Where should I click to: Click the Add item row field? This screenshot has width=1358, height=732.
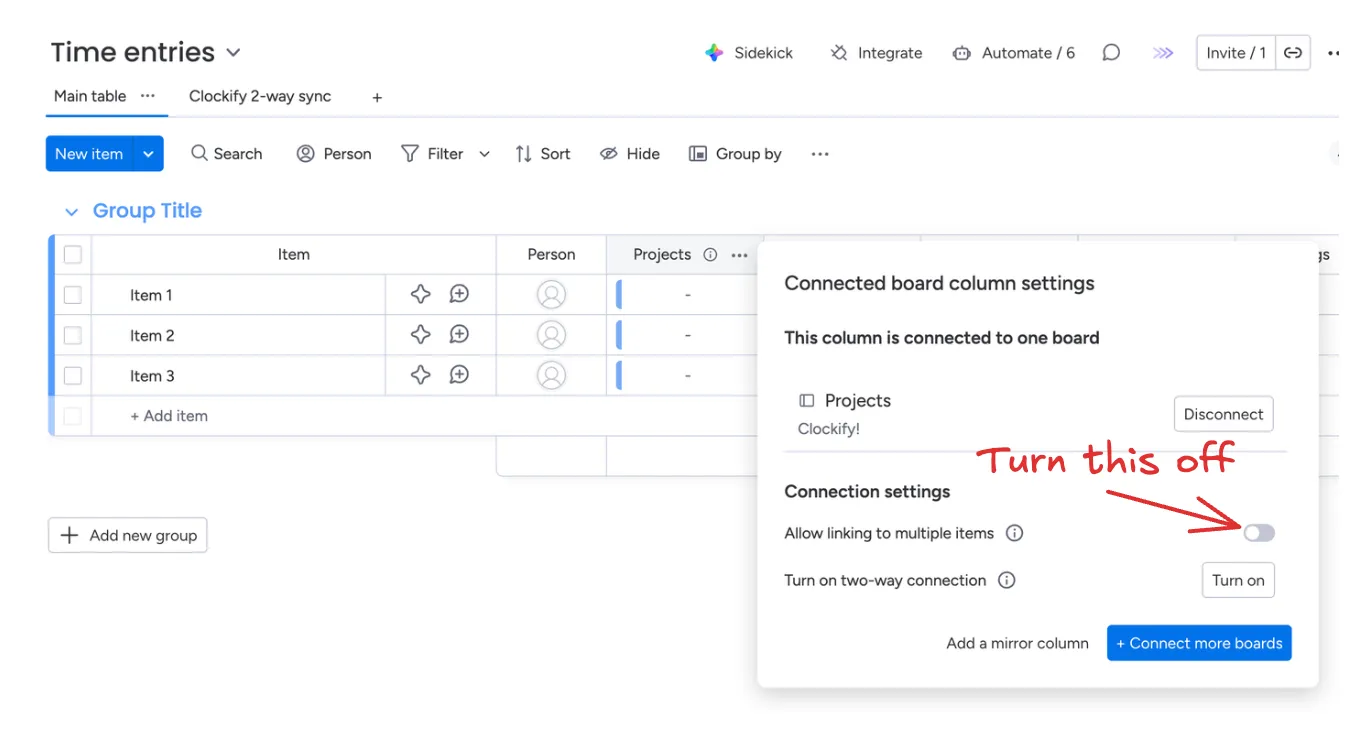coord(170,416)
